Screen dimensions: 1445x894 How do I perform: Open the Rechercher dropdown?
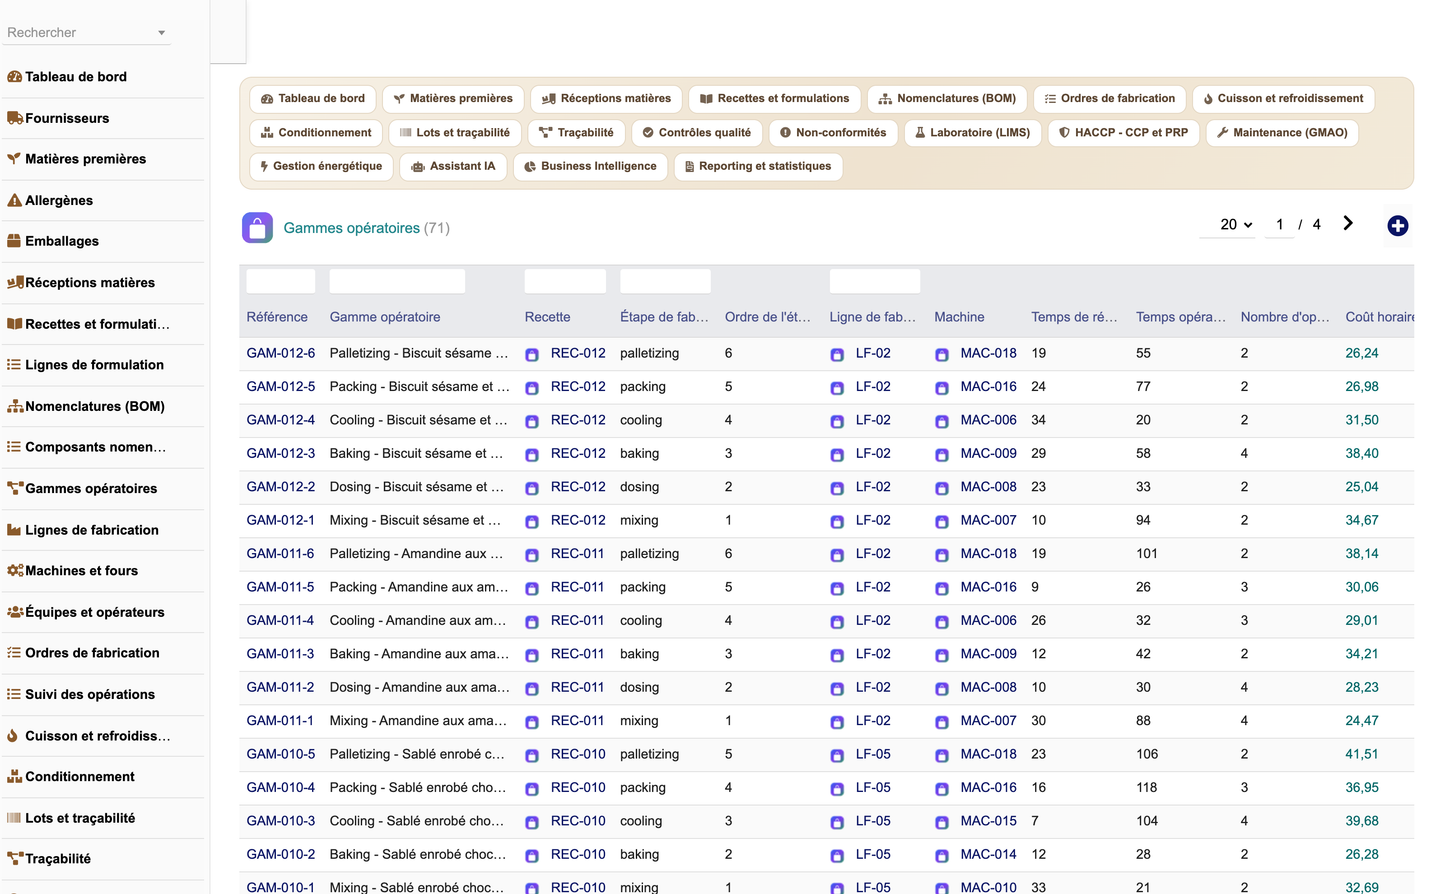[x=86, y=33]
